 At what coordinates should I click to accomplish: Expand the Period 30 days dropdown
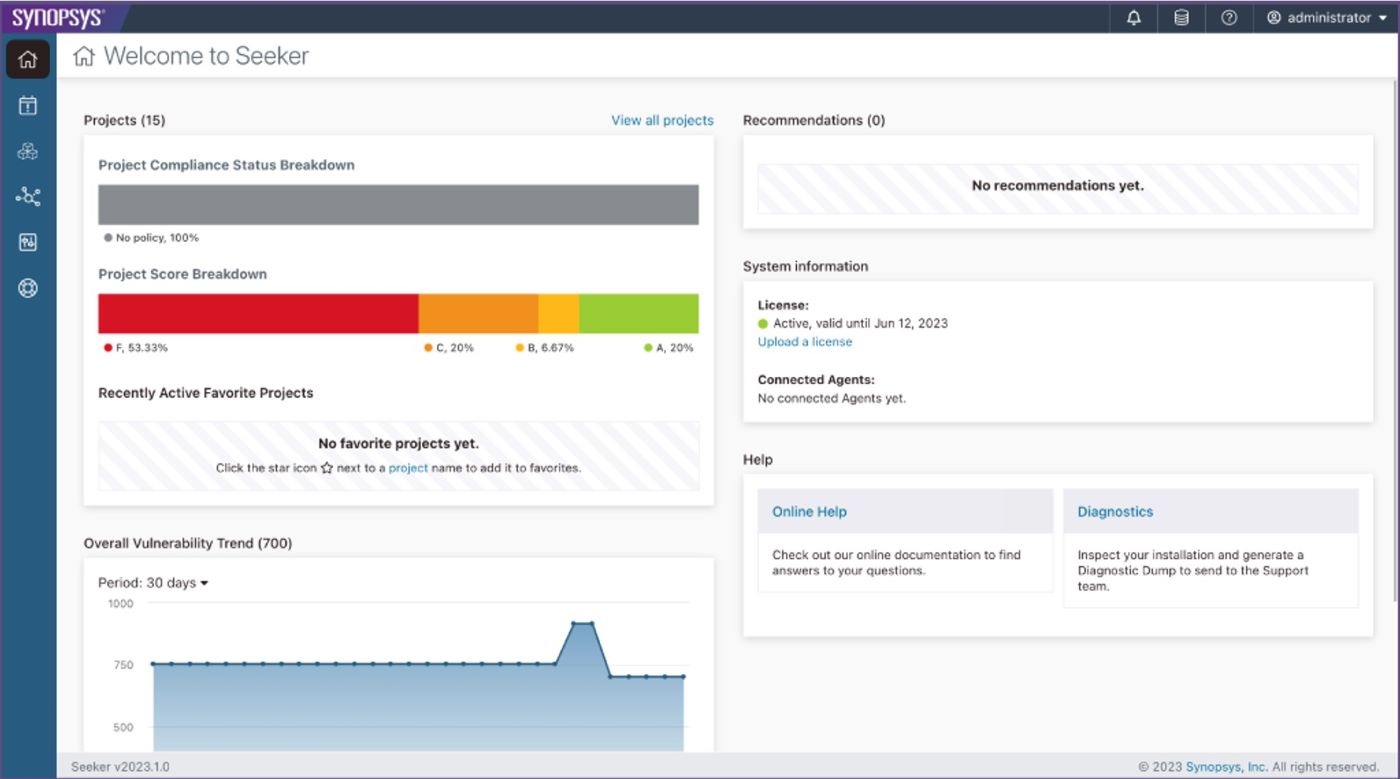pos(153,583)
